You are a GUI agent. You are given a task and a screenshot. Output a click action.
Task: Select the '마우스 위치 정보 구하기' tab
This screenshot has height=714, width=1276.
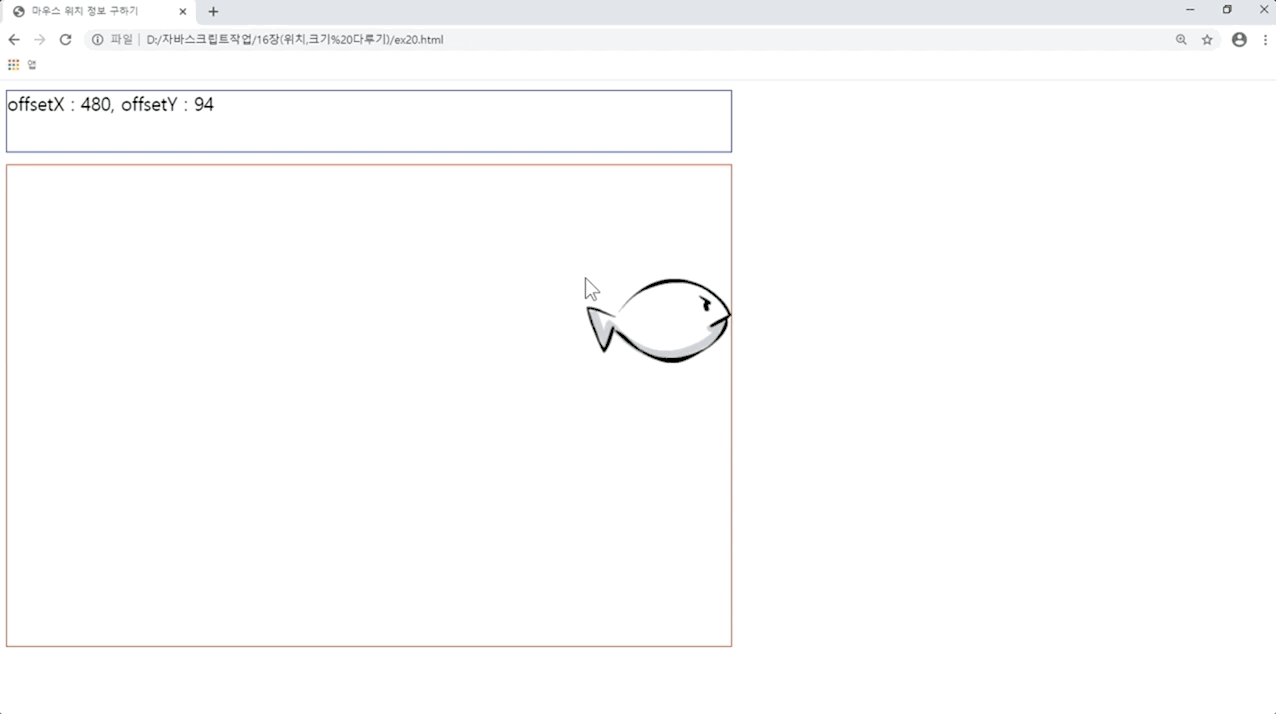coord(99,12)
